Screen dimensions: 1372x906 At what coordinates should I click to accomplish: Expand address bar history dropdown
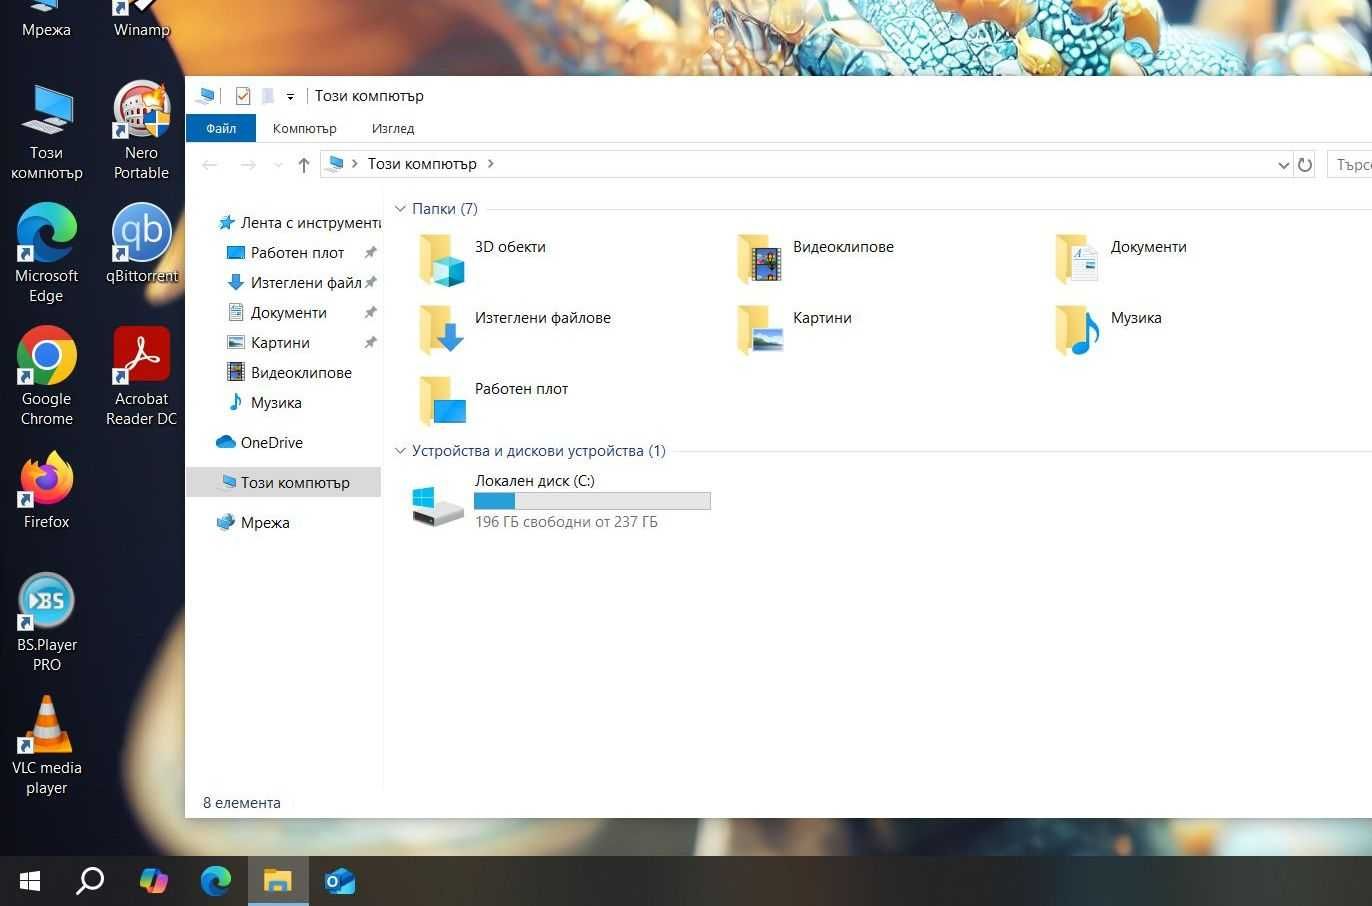(x=1284, y=165)
